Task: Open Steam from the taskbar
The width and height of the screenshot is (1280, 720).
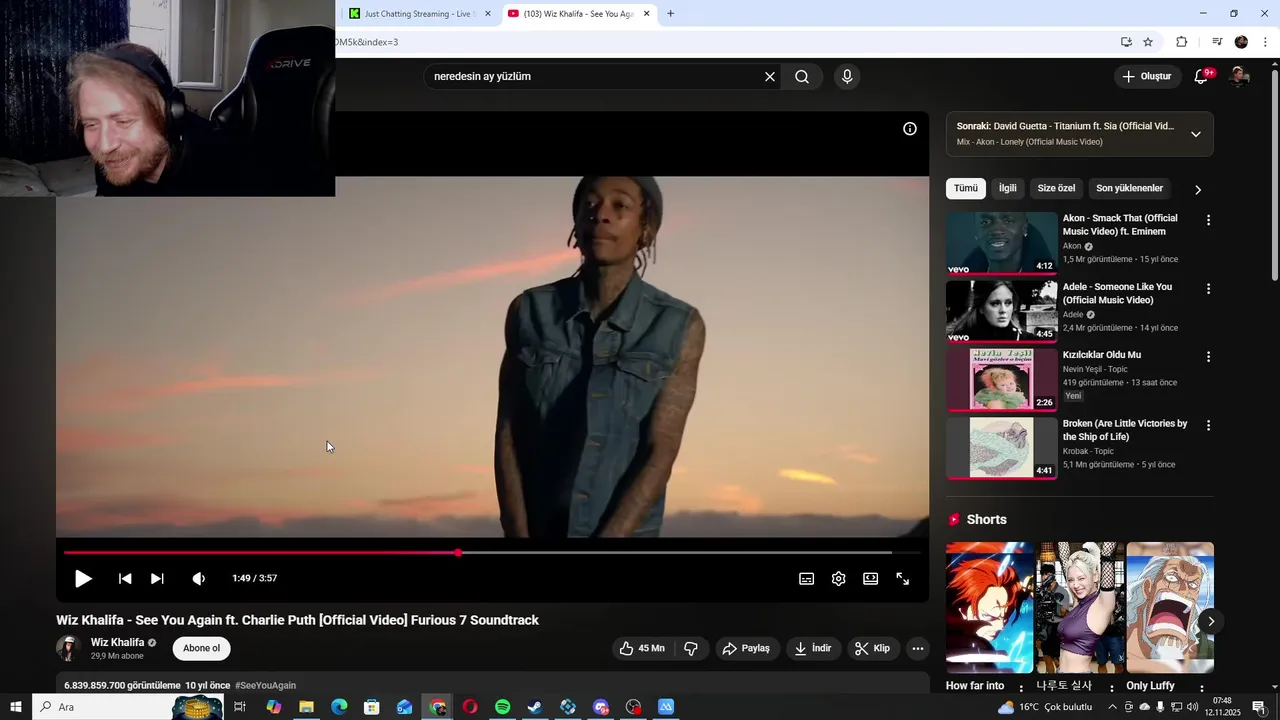Action: (x=535, y=707)
